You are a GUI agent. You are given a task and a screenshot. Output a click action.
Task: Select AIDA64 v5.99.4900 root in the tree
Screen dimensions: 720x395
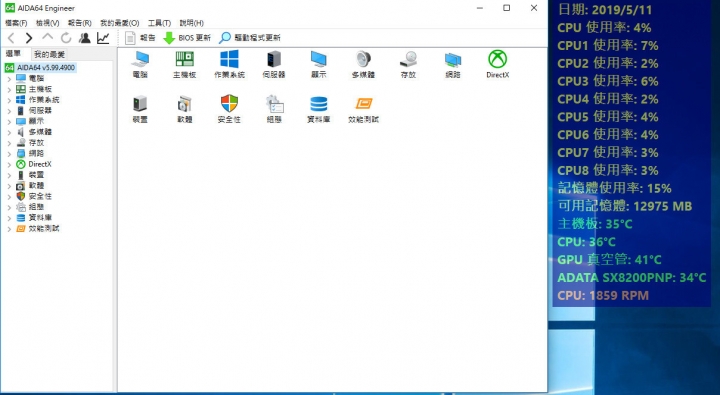tap(40, 68)
